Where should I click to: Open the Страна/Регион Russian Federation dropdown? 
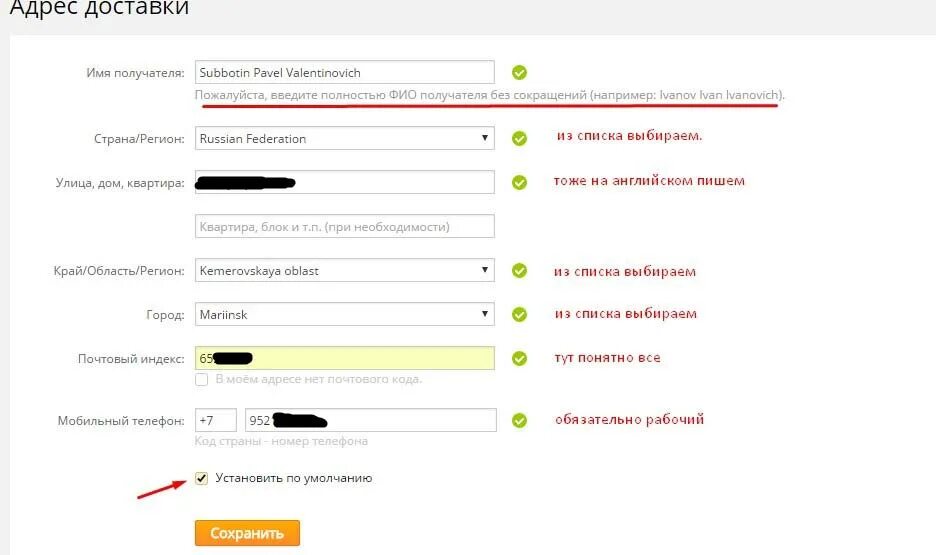[x=344, y=139]
